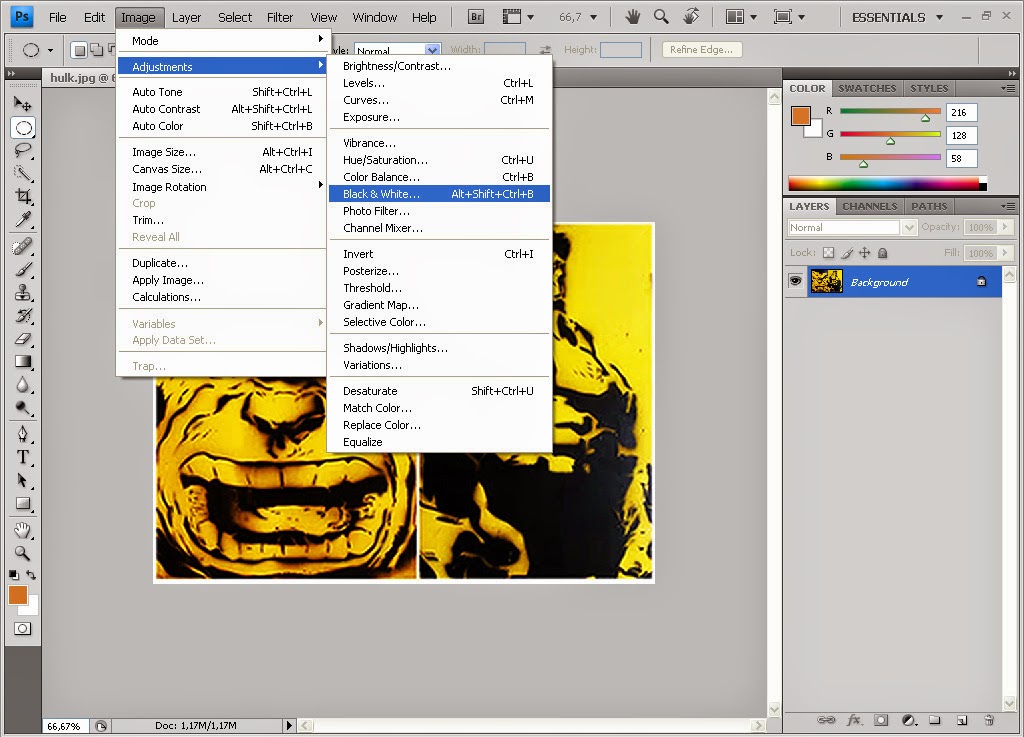Image resolution: width=1024 pixels, height=737 pixels.
Task: Reset default foreground and background colors
Action: tap(14, 575)
